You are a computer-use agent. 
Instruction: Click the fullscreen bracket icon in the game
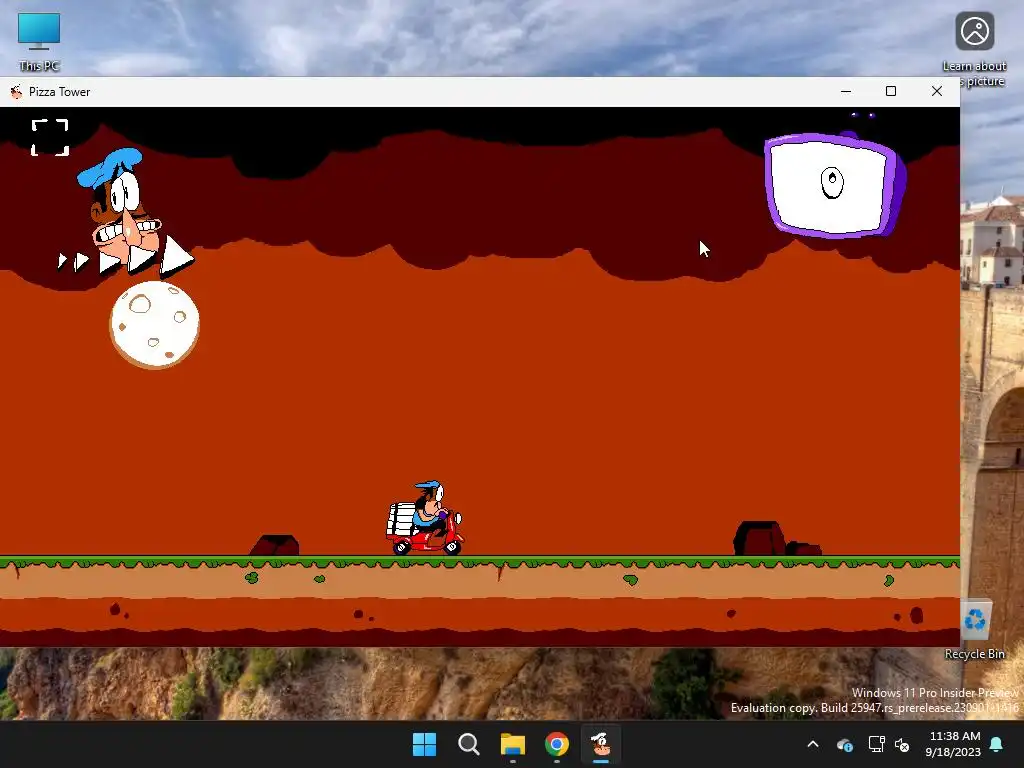tap(50, 137)
